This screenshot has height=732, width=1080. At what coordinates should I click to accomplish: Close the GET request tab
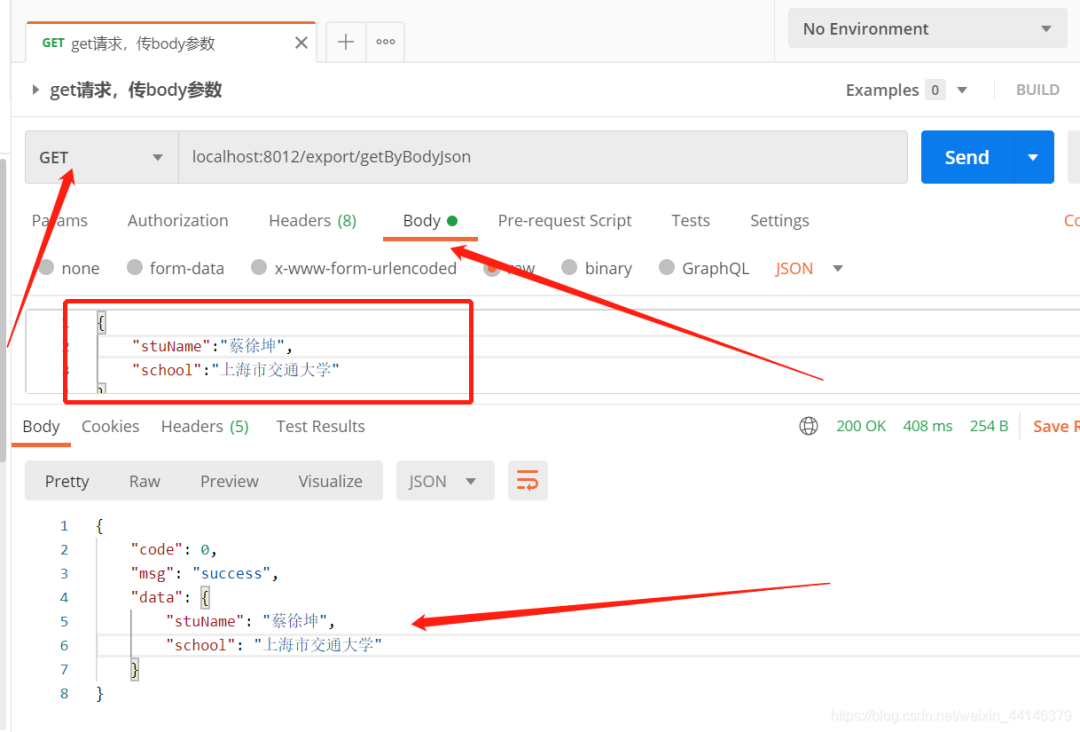(301, 43)
